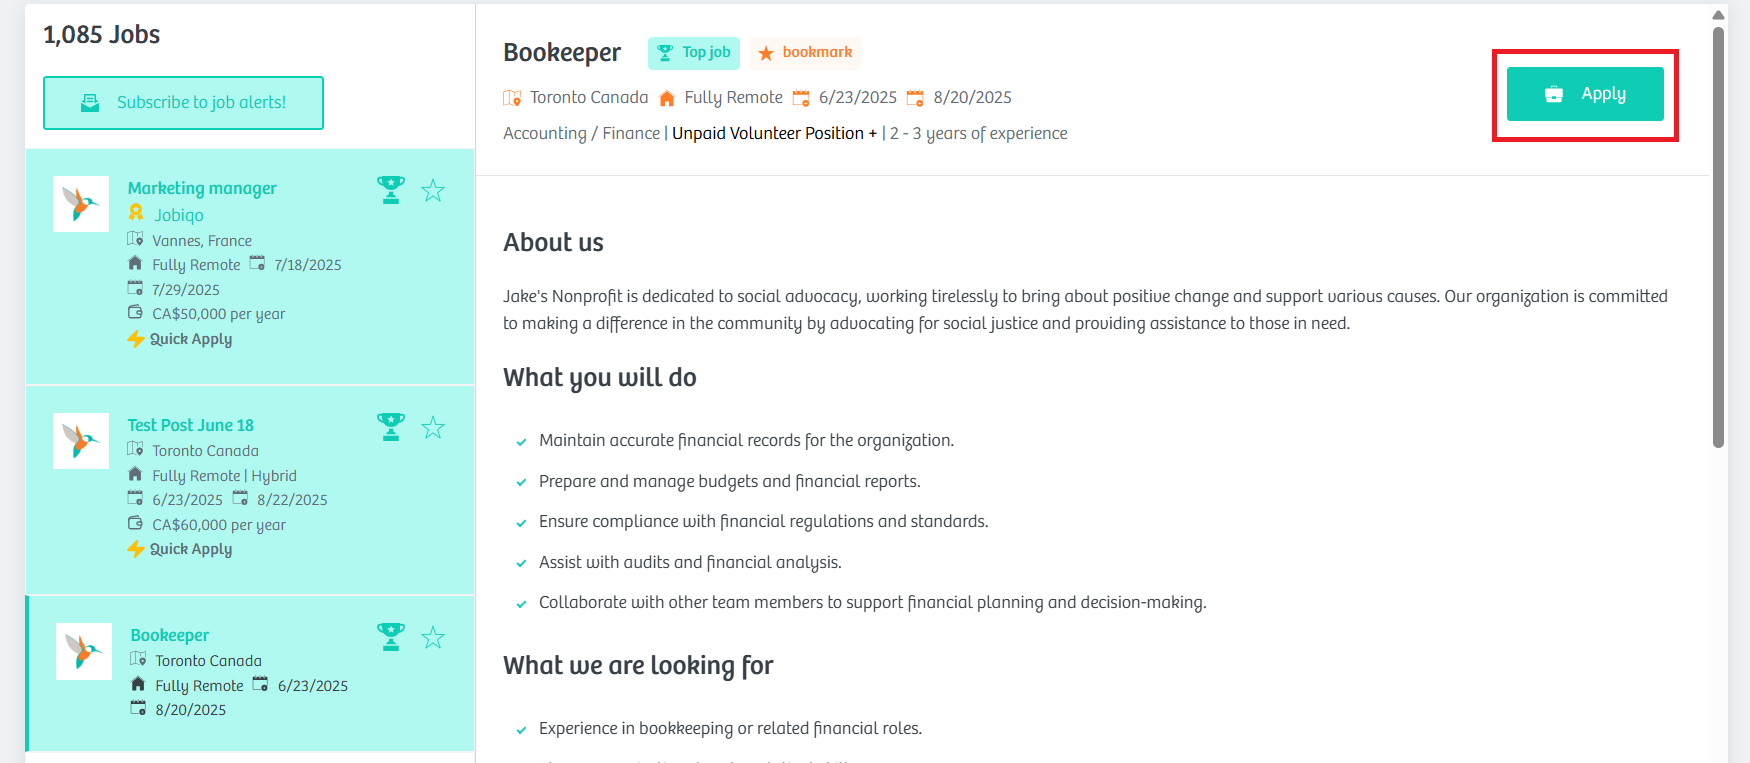This screenshot has height=763, width=1750.
Task: Expand Unpaid Volunteer Position plus indicator
Action: click(x=873, y=133)
